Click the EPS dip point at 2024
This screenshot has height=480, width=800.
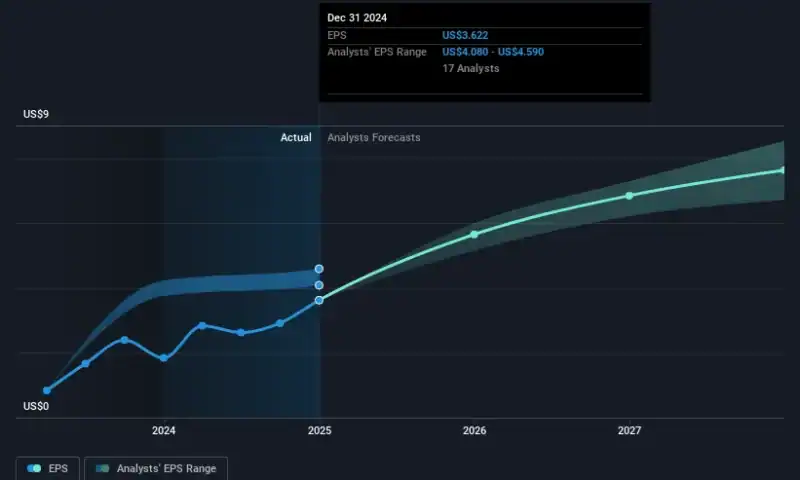(x=163, y=357)
